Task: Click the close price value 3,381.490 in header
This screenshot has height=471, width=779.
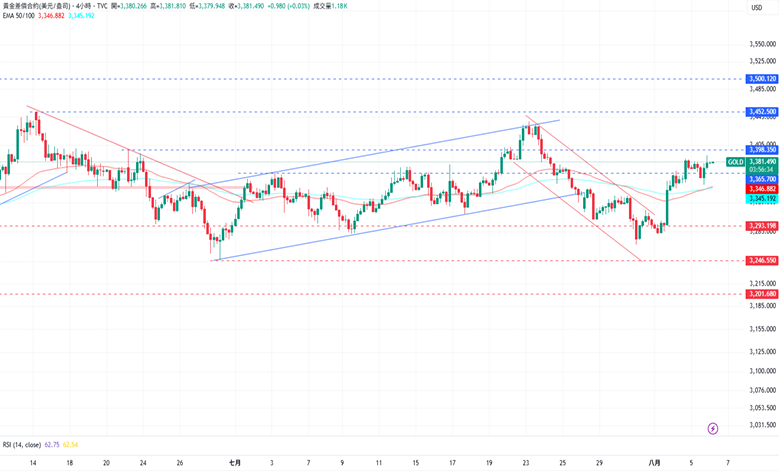Action: [250, 6]
